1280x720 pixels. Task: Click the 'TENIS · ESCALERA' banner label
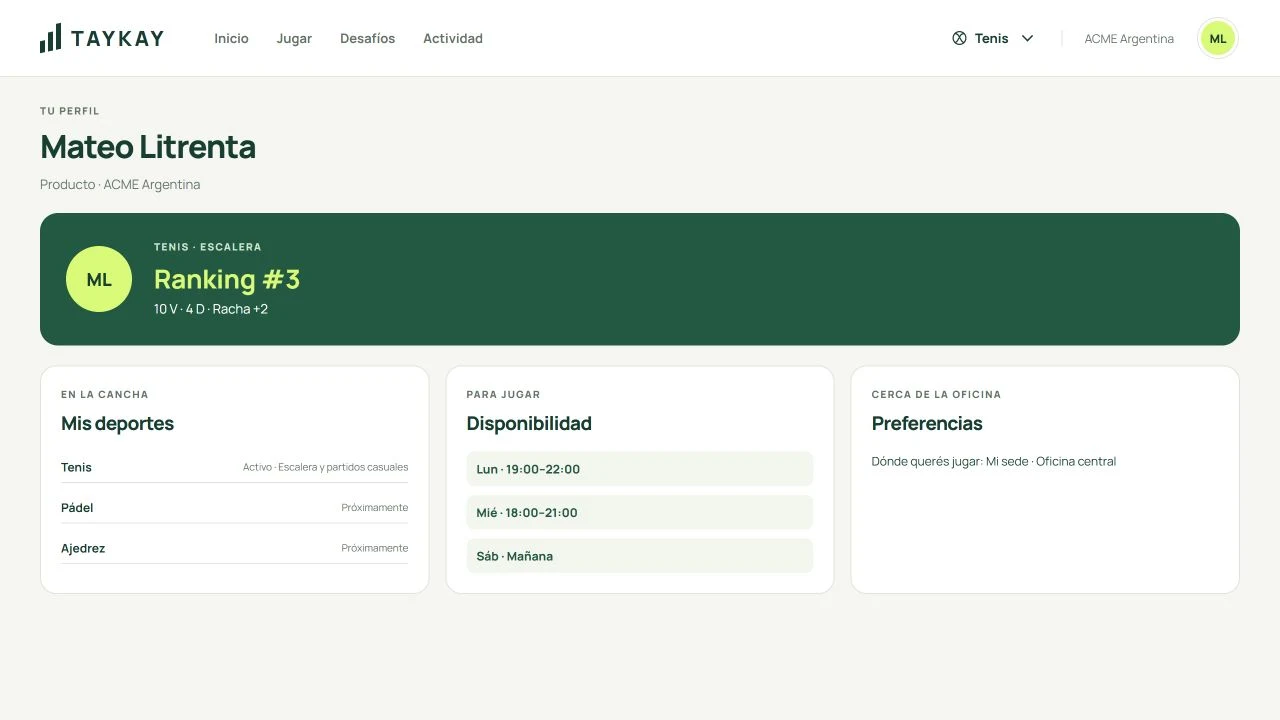pyautogui.click(x=208, y=247)
